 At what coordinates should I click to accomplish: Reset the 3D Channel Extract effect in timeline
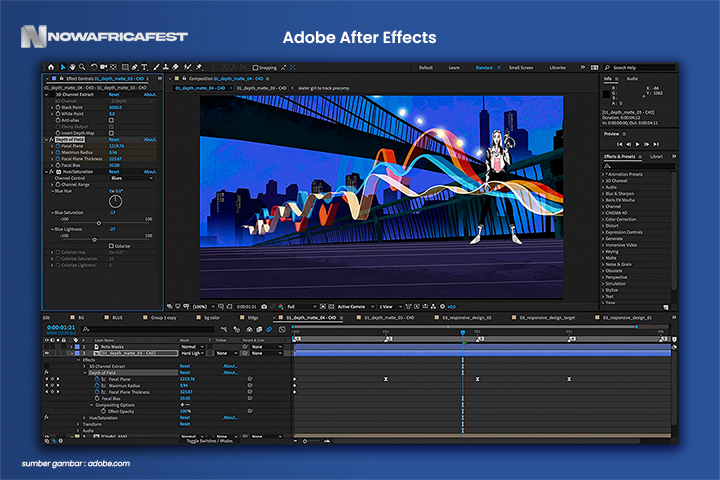pos(185,366)
